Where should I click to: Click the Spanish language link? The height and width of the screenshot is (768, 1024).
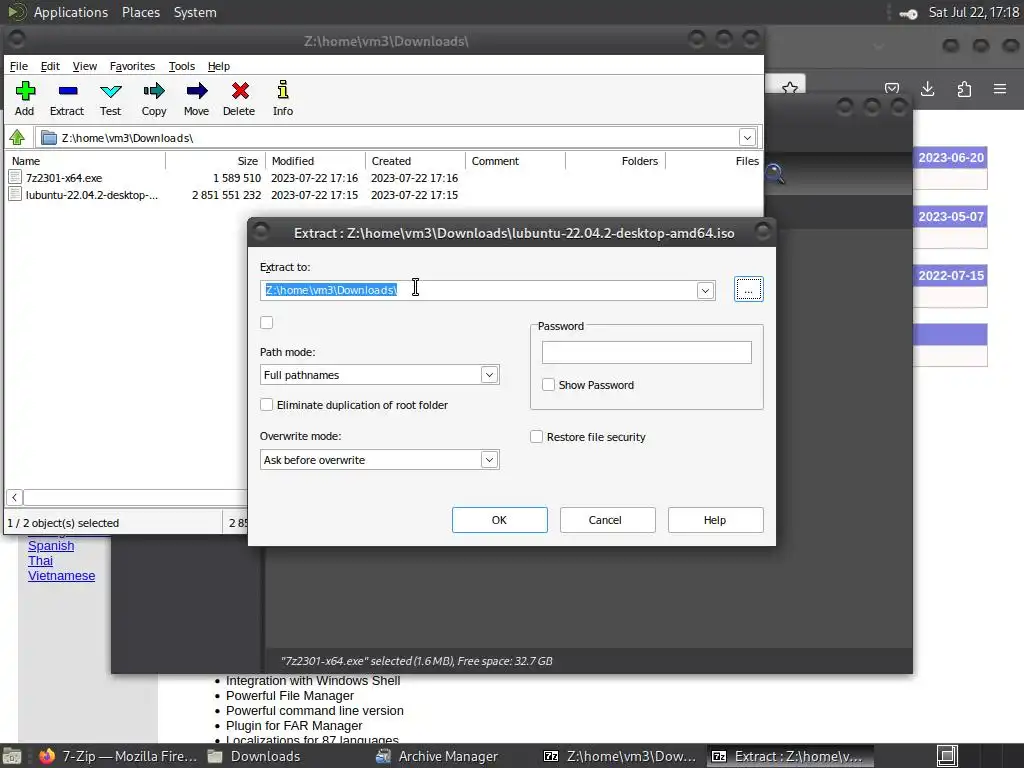[x=51, y=545]
